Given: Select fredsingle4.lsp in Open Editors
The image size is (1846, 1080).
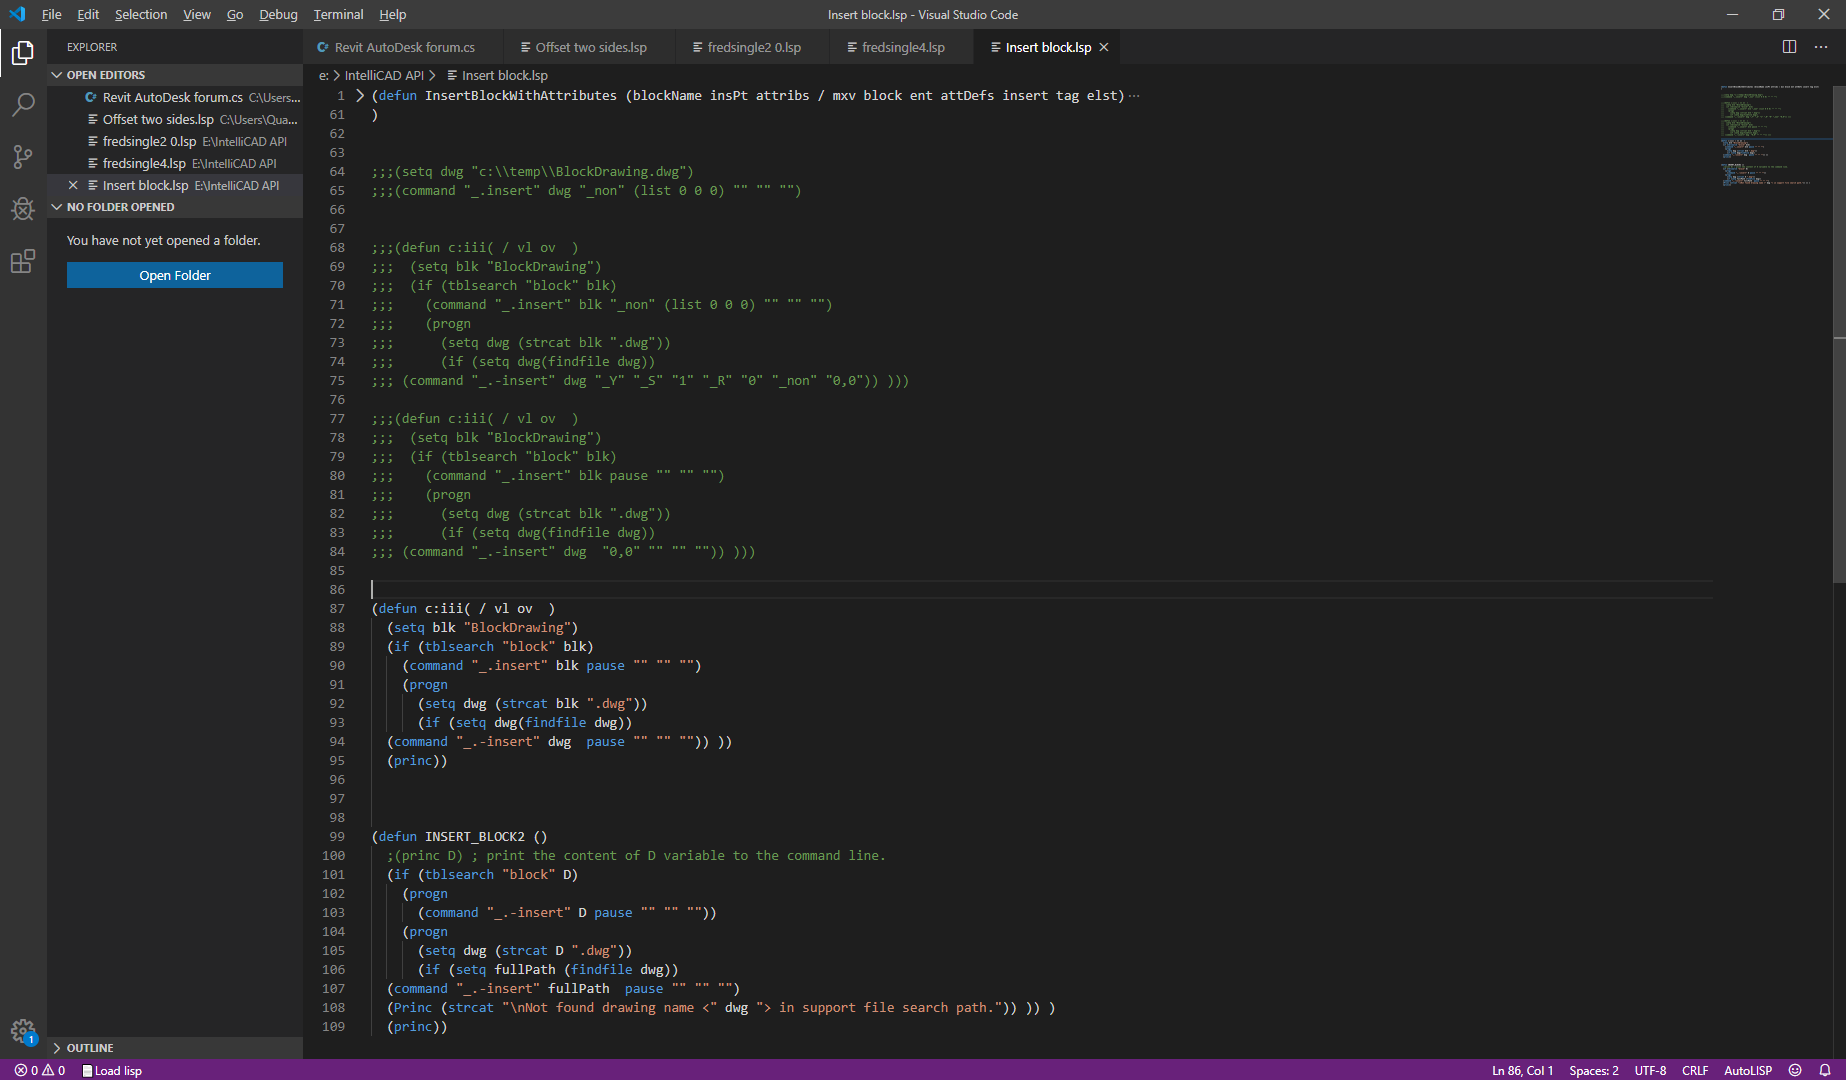Looking at the screenshot, I should (x=175, y=163).
